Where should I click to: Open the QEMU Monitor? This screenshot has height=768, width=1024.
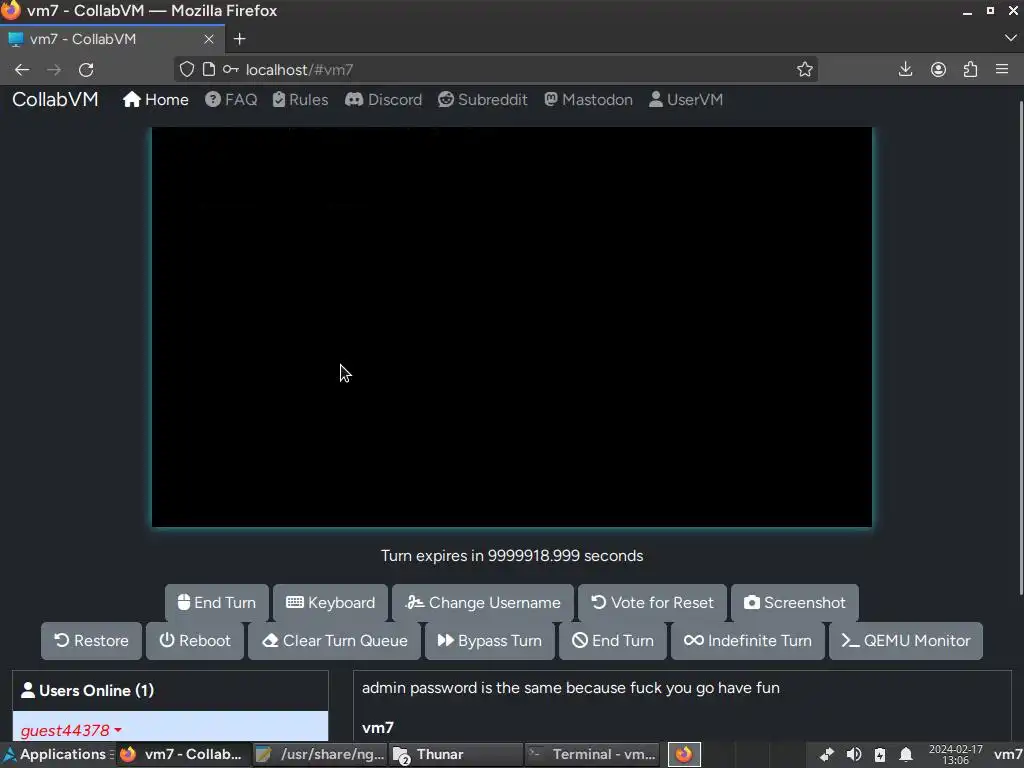click(906, 641)
